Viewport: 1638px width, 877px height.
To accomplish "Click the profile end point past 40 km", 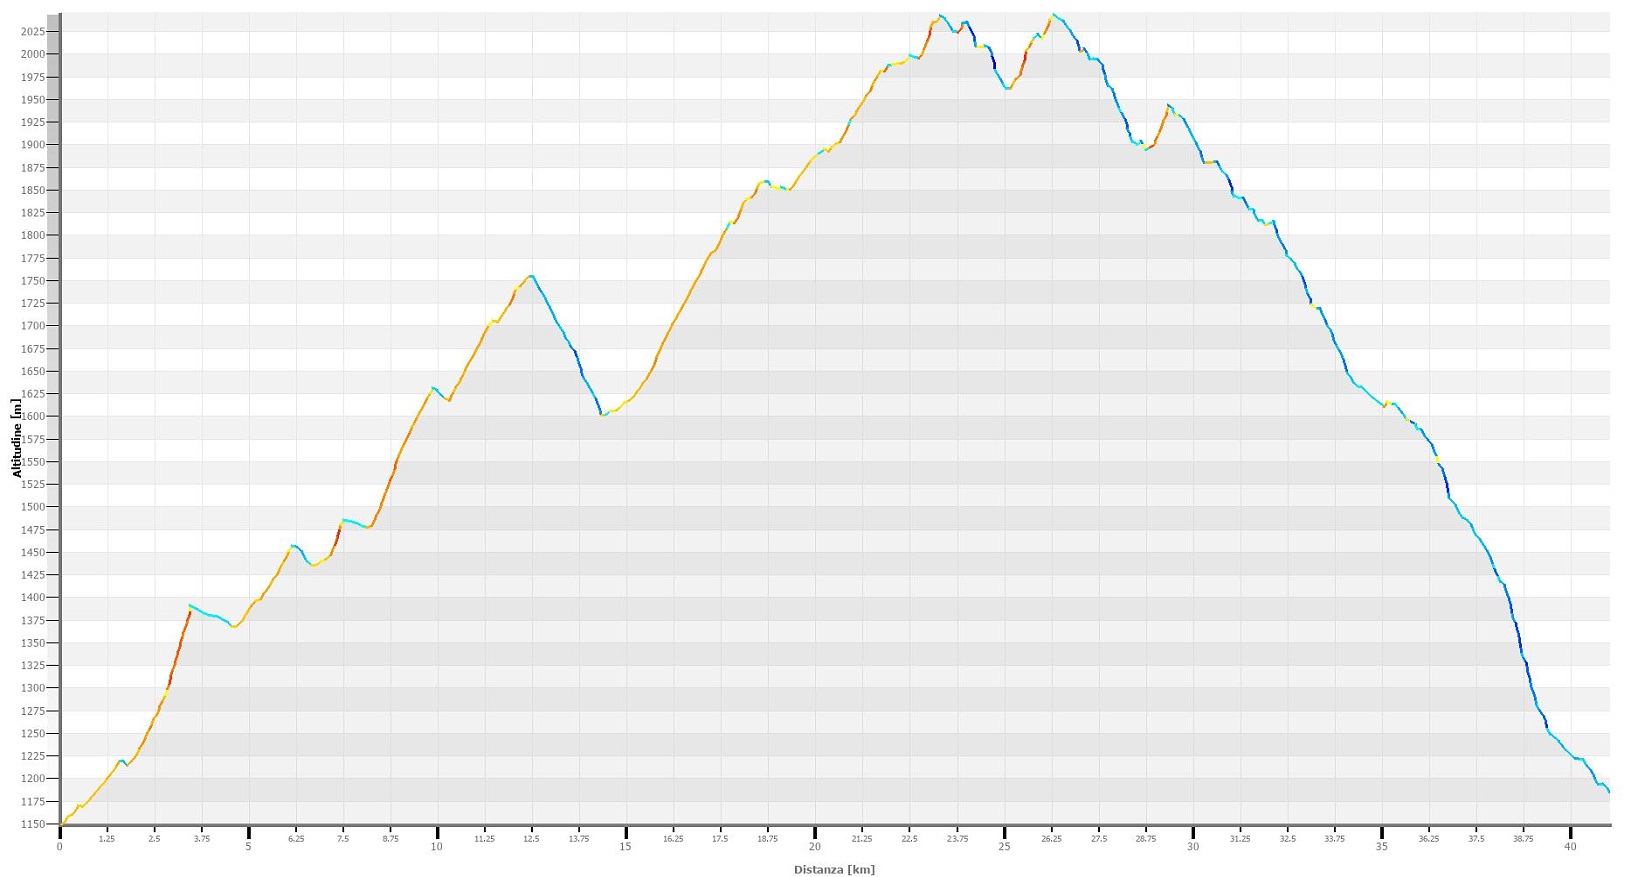I will tap(1608, 792).
